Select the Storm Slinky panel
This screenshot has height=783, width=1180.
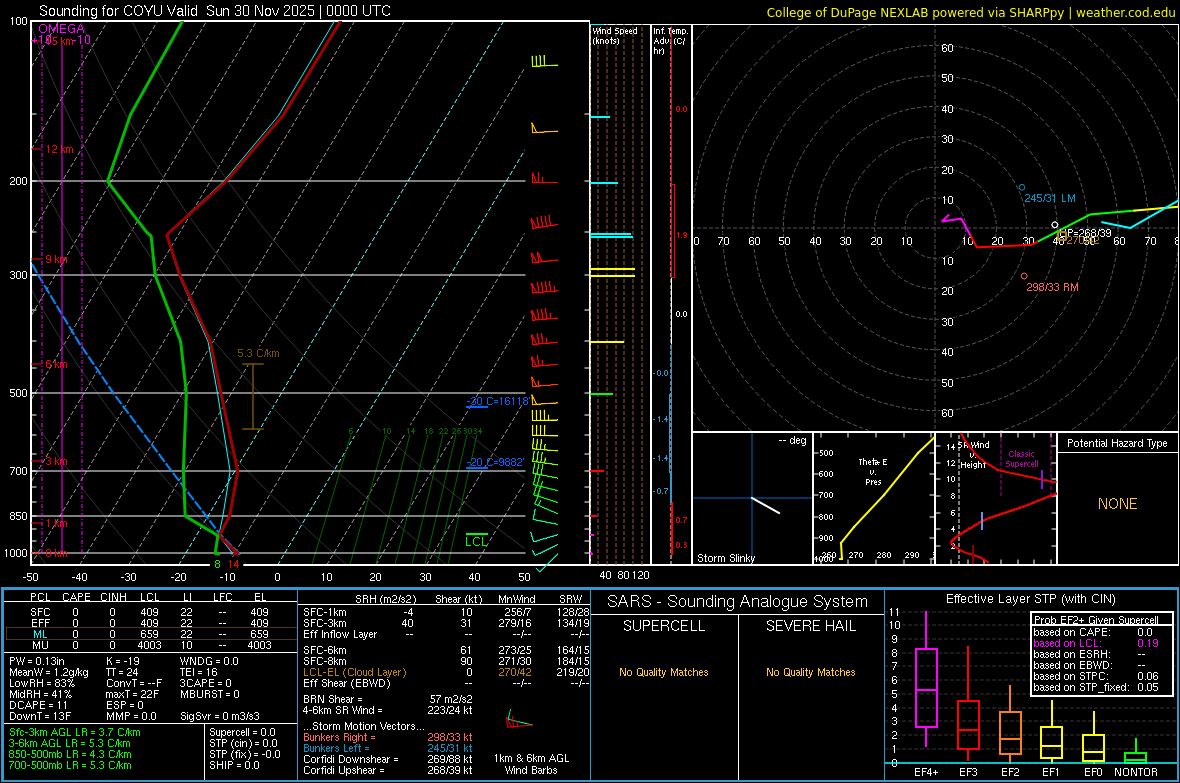point(752,498)
